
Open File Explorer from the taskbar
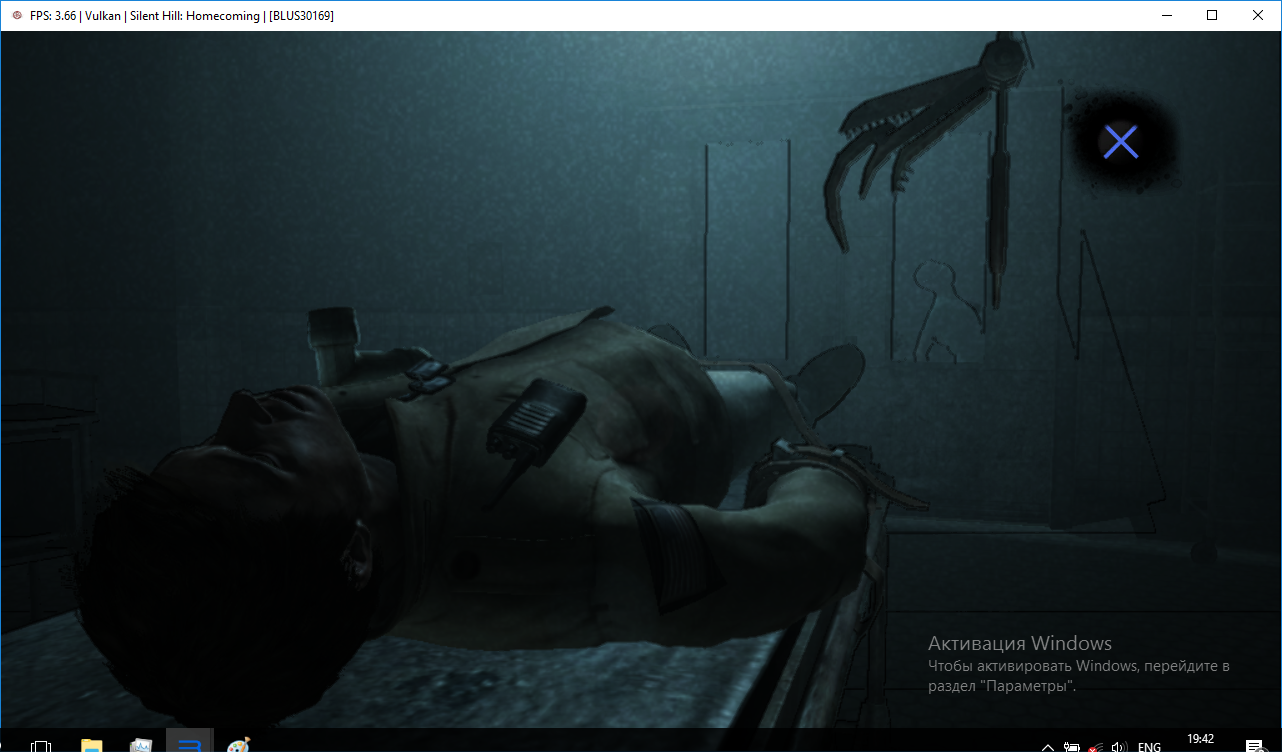[x=91, y=745]
